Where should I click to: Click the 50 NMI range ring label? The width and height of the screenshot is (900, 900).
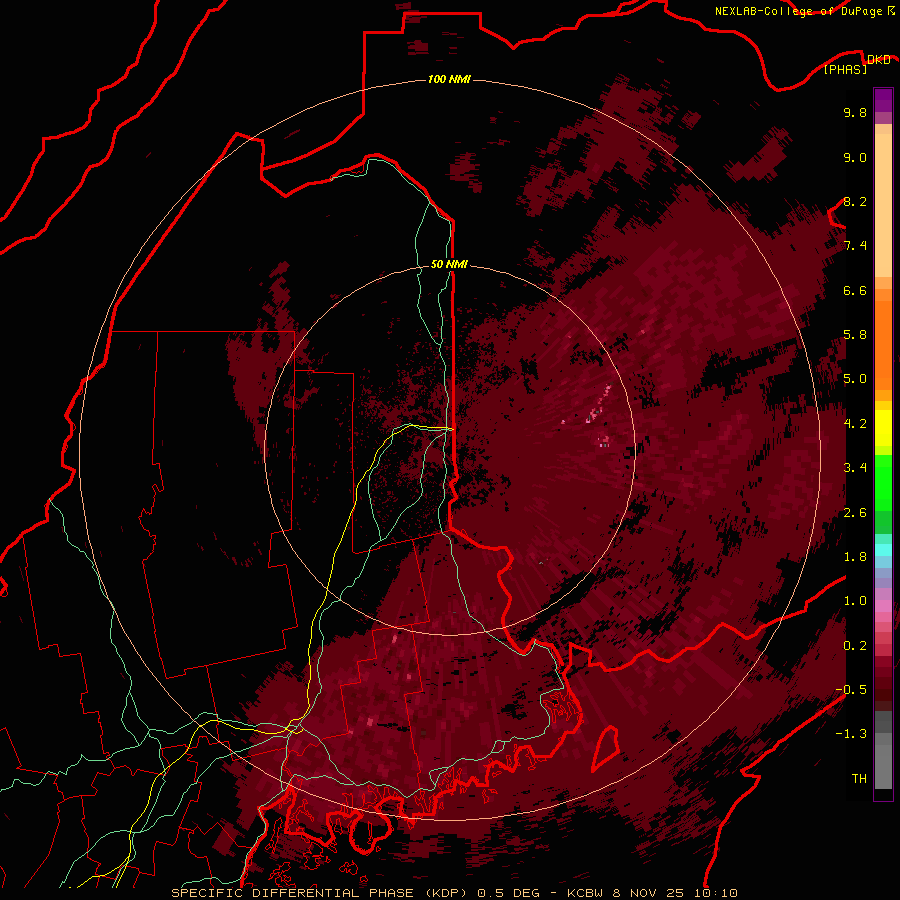pyautogui.click(x=449, y=264)
